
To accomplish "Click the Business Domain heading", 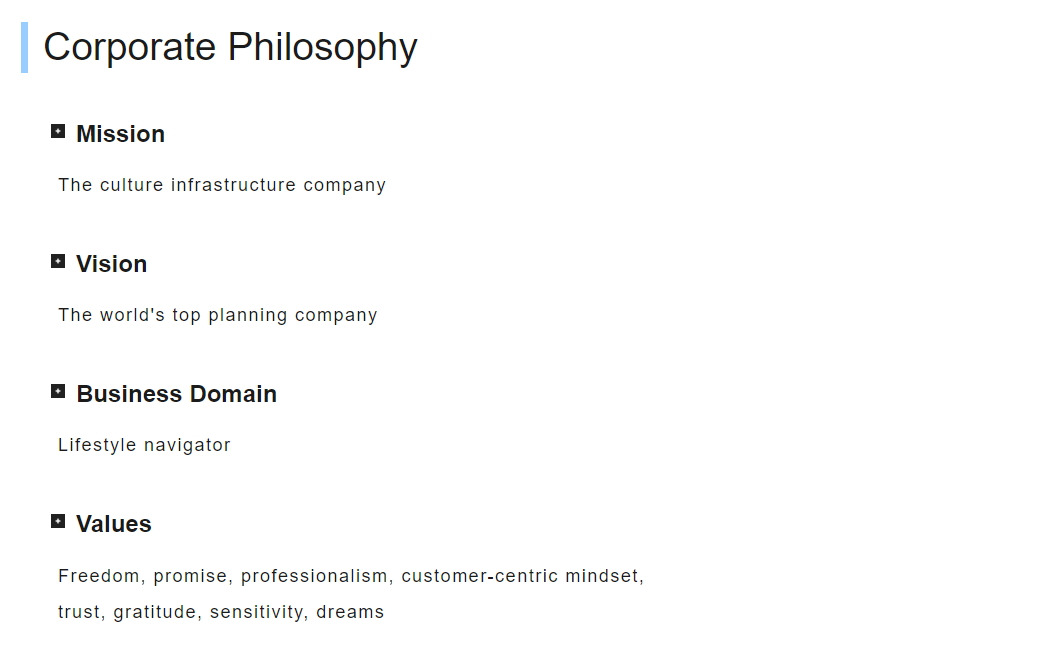I will [176, 394].
